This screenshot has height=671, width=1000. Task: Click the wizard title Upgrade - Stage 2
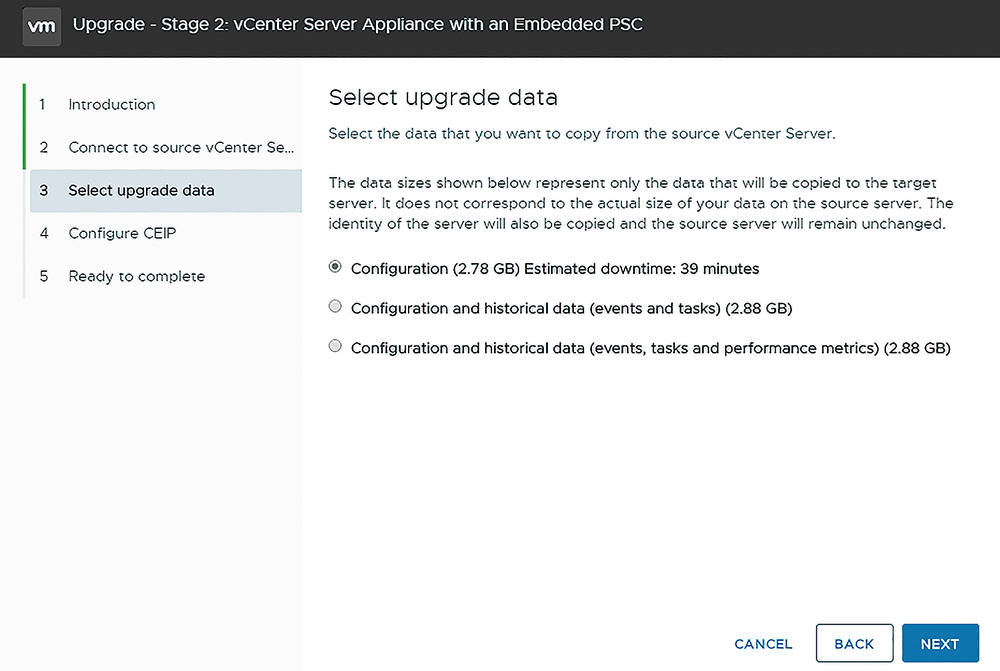pyautogui.click(x=358, y=24)
